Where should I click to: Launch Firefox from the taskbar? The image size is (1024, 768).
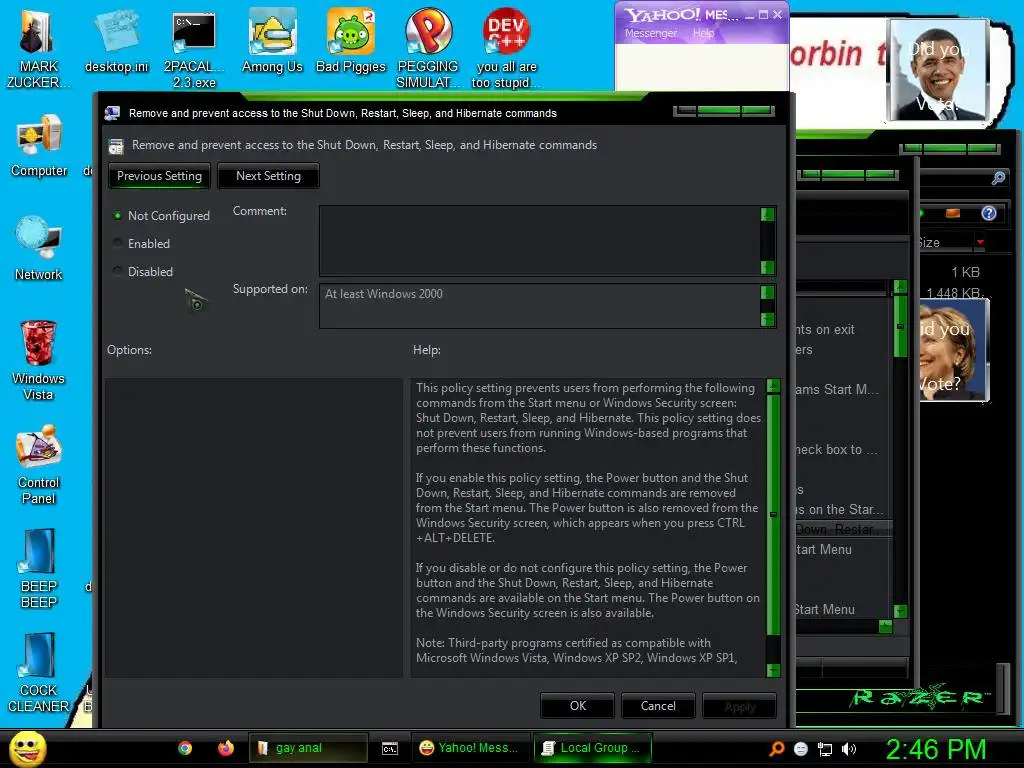226,748
